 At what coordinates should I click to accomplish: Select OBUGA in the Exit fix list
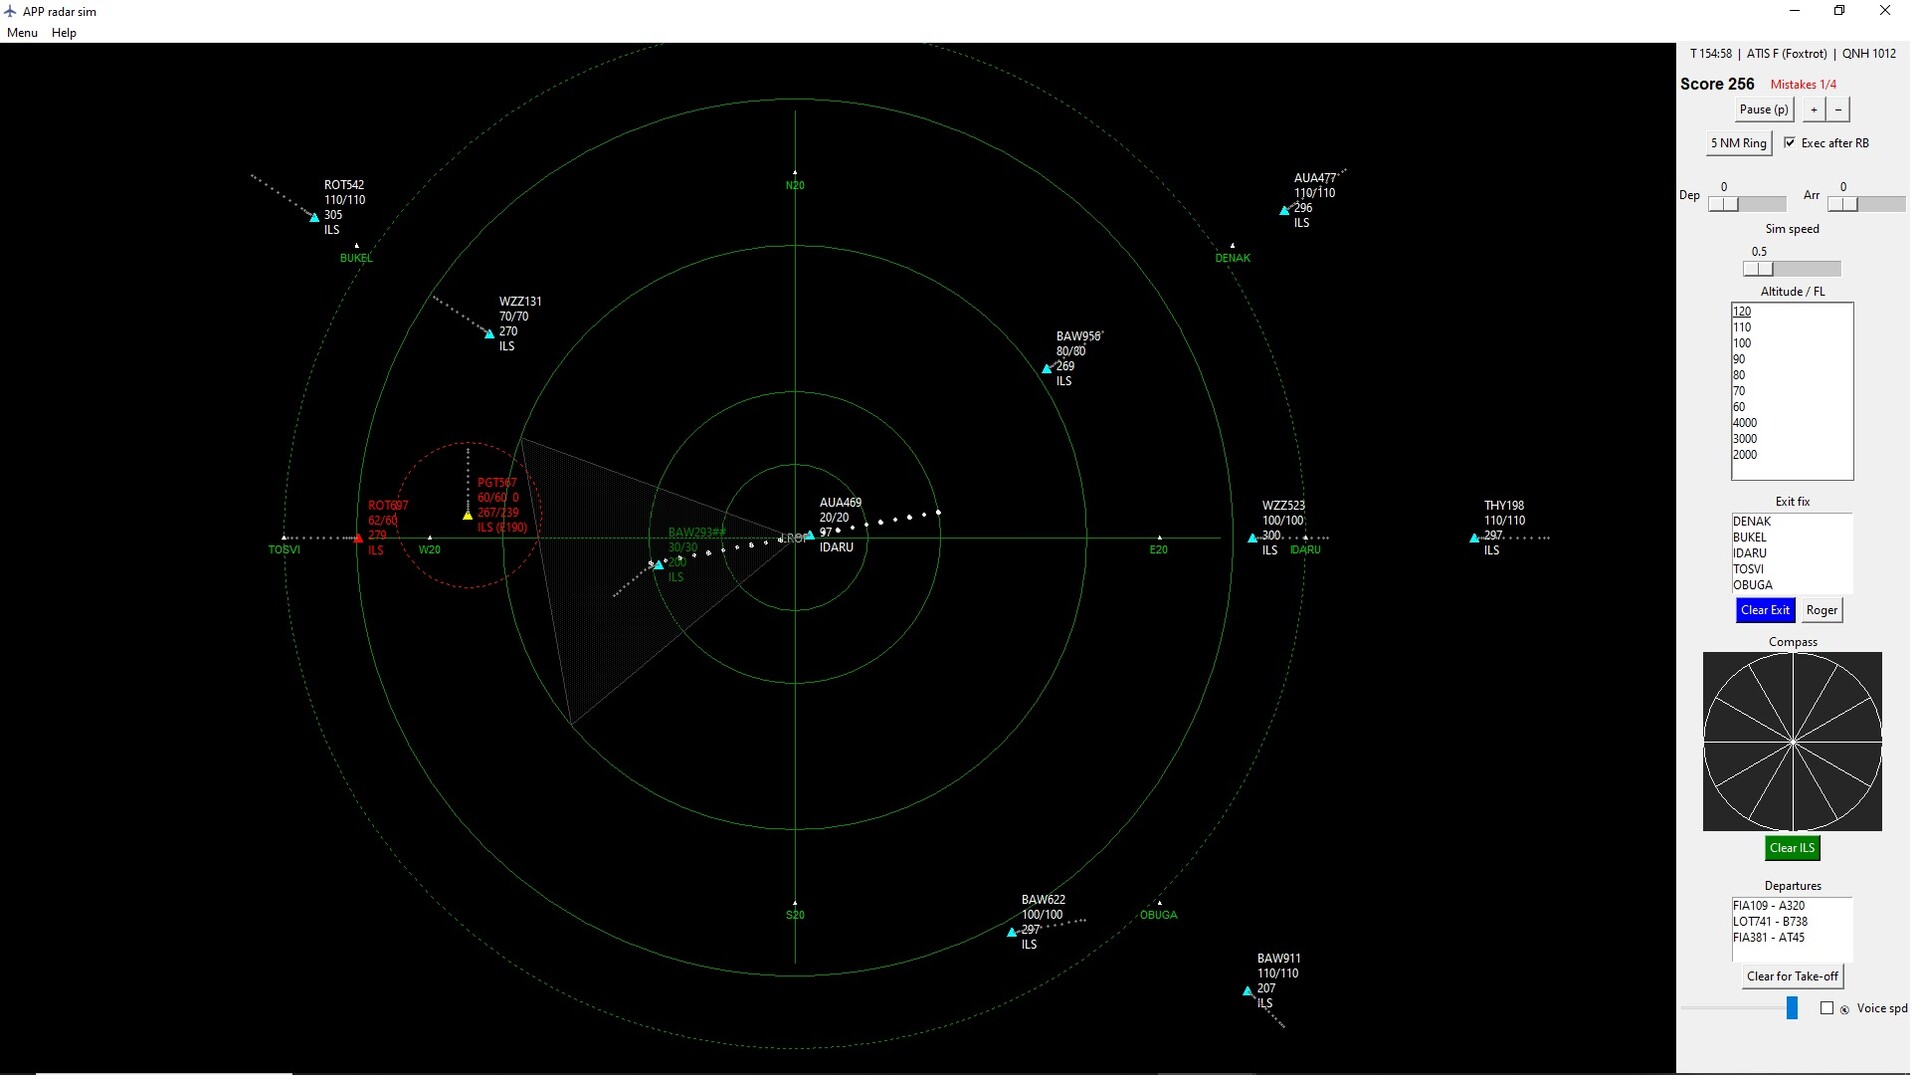point(1752,585)
